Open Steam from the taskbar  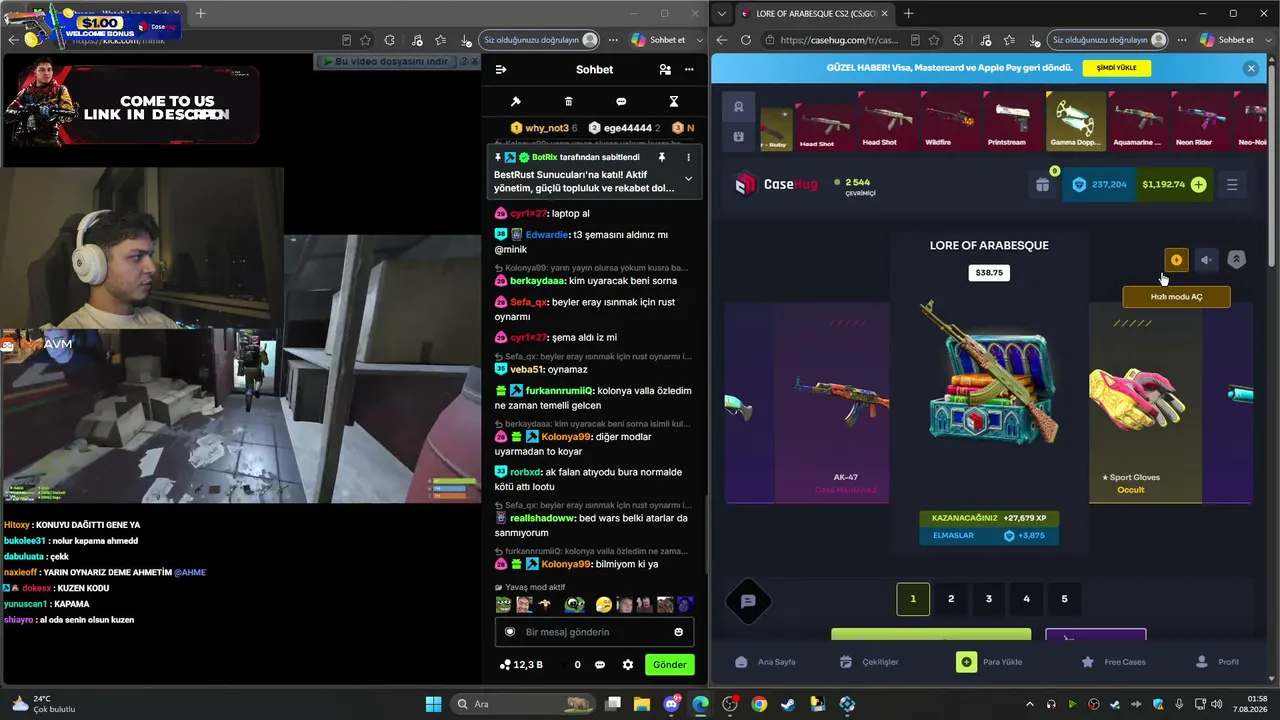tap(788, 704)
